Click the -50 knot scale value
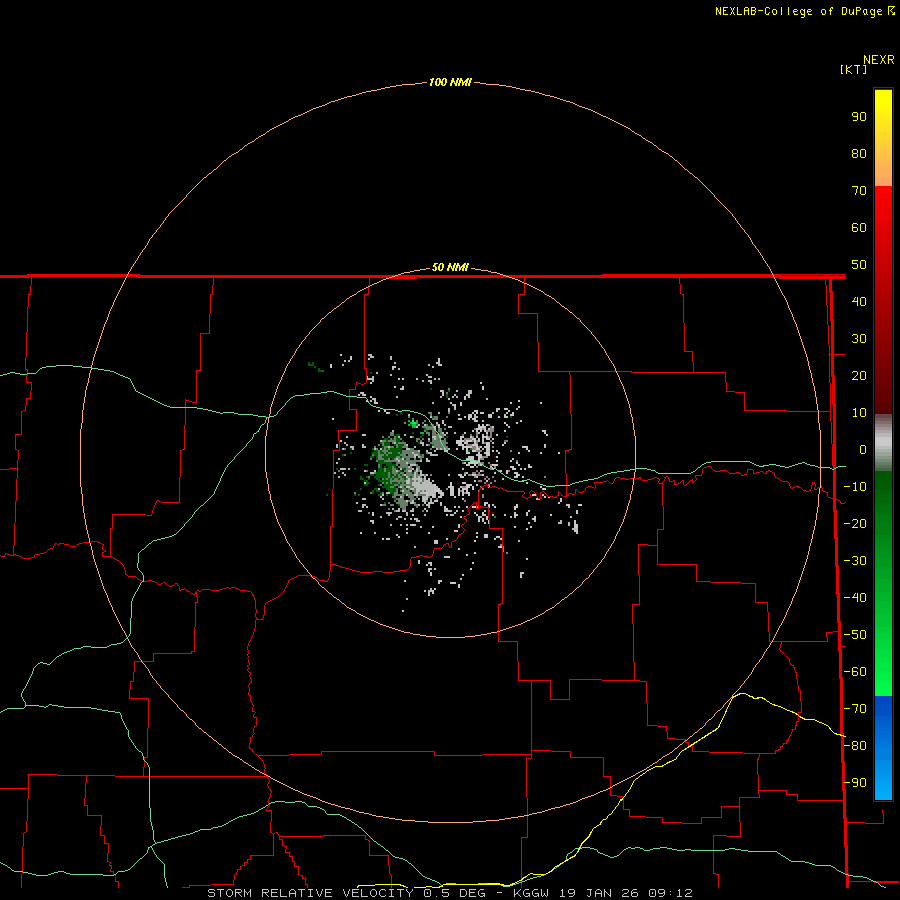900x900 pixels. 855,635
